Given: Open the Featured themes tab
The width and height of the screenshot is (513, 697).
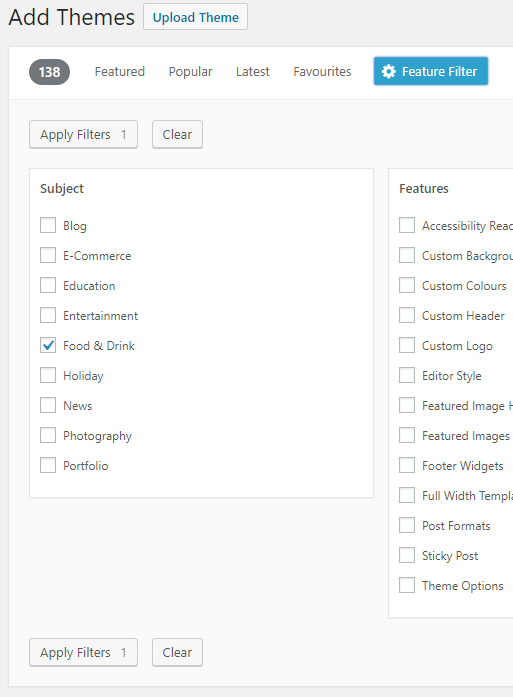Looking at the screenshot, I should click(120, 72).
